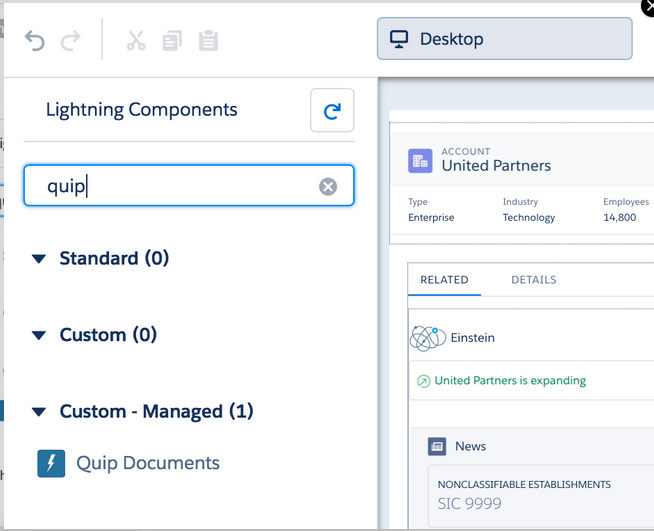Viewport: 654px width, 531px height.
Task: Select the cut scissors icon
Action: point(136,40)
